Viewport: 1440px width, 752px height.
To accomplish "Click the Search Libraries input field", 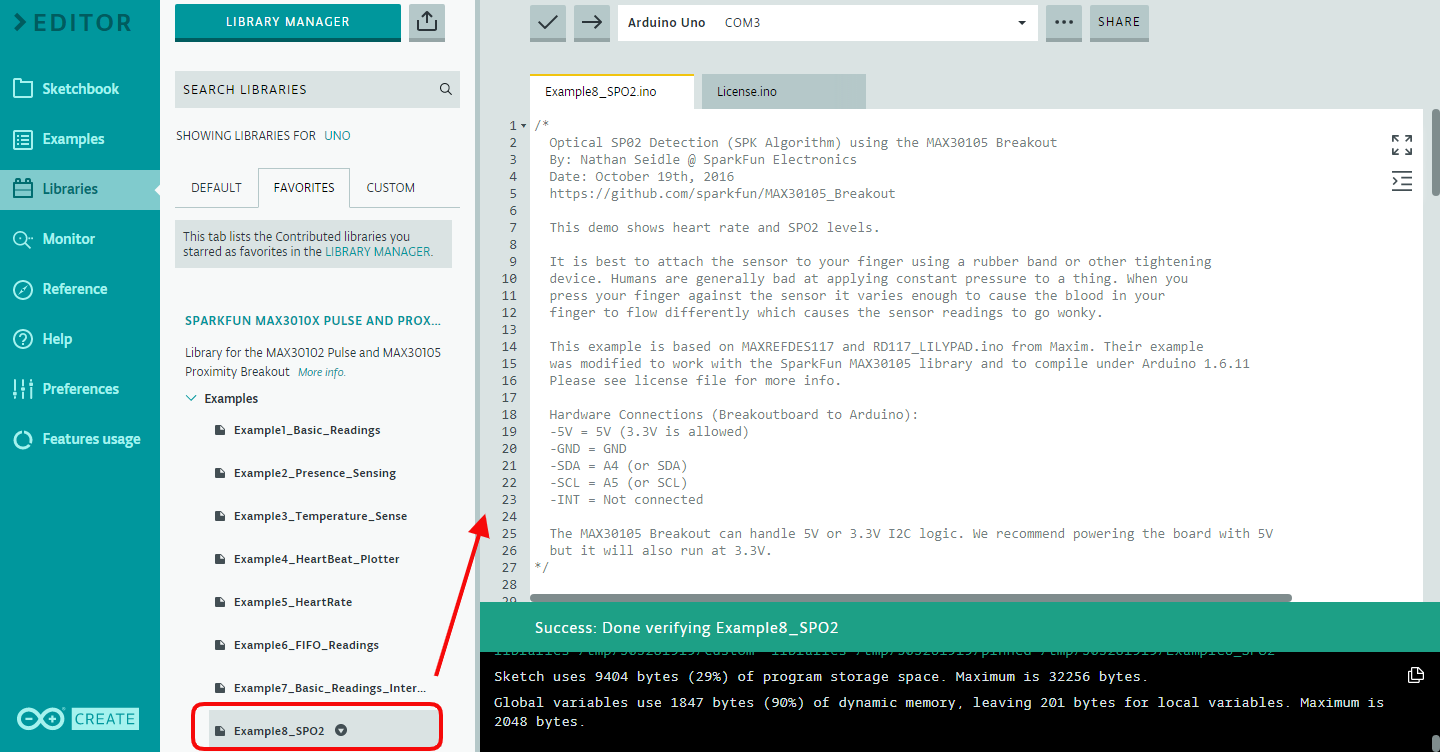I will click(317, 89).
